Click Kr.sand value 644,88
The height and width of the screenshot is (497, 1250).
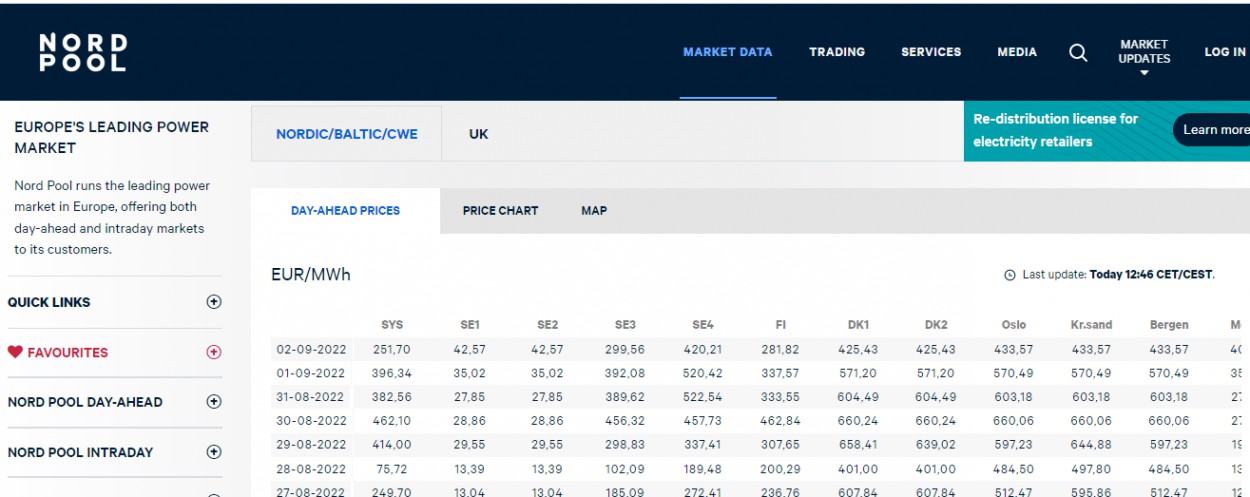tap(1091, 445)
